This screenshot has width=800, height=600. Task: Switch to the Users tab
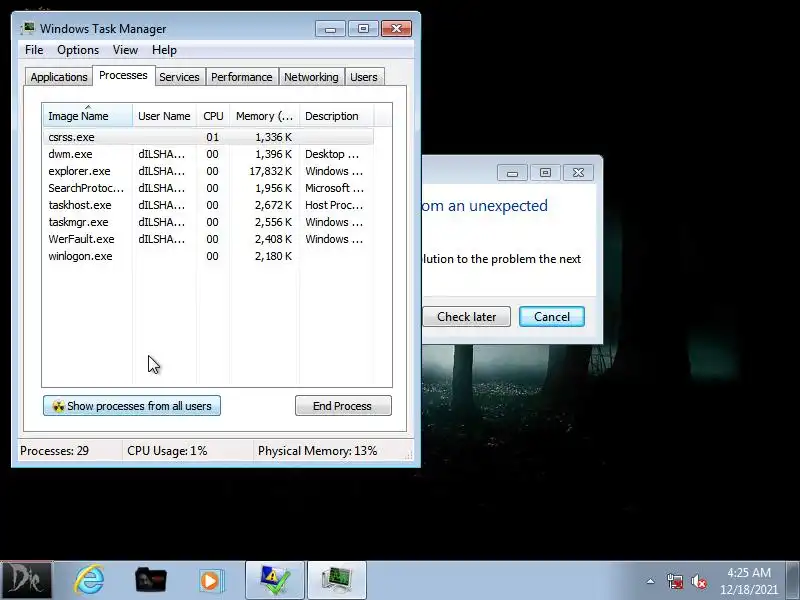tap(364, 77)
